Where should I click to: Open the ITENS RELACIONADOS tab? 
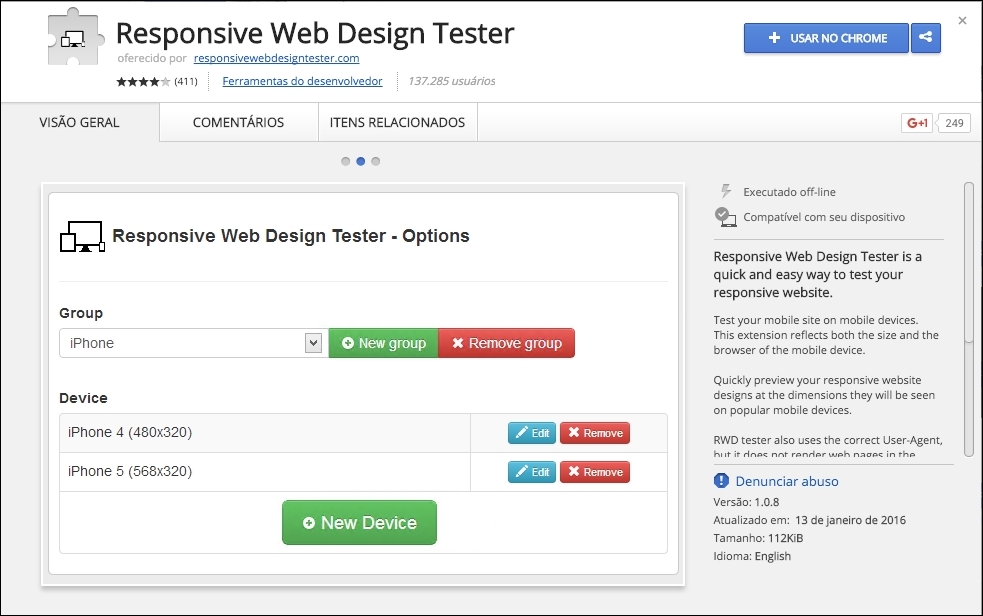pos(396,121)
